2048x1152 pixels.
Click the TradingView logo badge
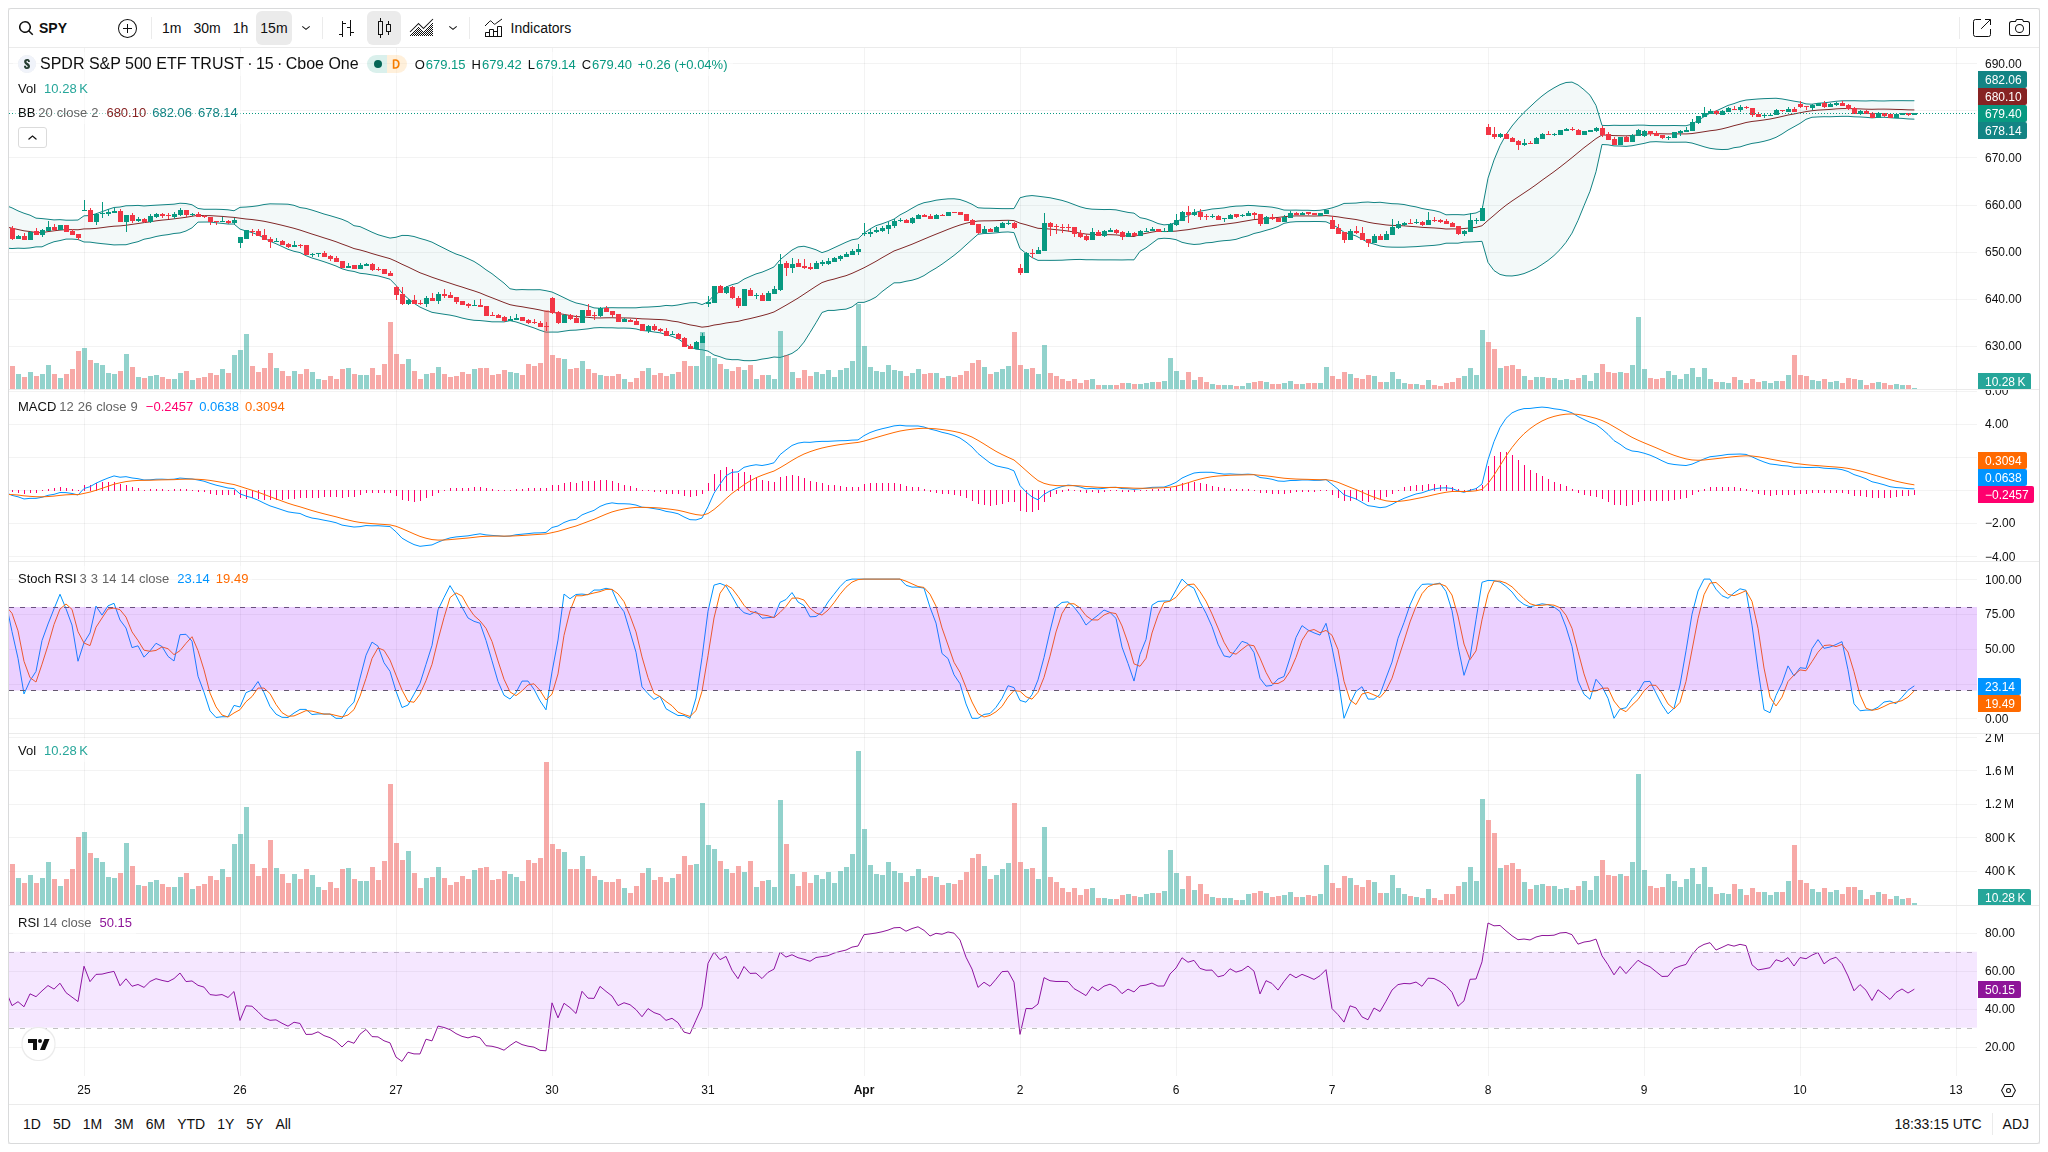coord(39,1044)
